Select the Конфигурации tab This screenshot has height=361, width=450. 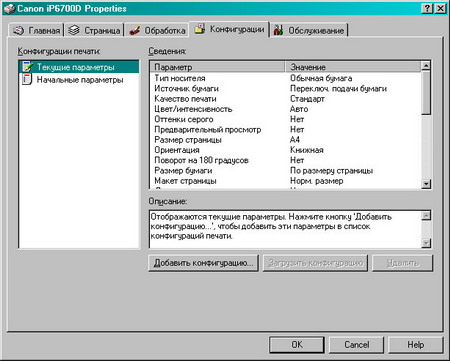tap(229, 29)
